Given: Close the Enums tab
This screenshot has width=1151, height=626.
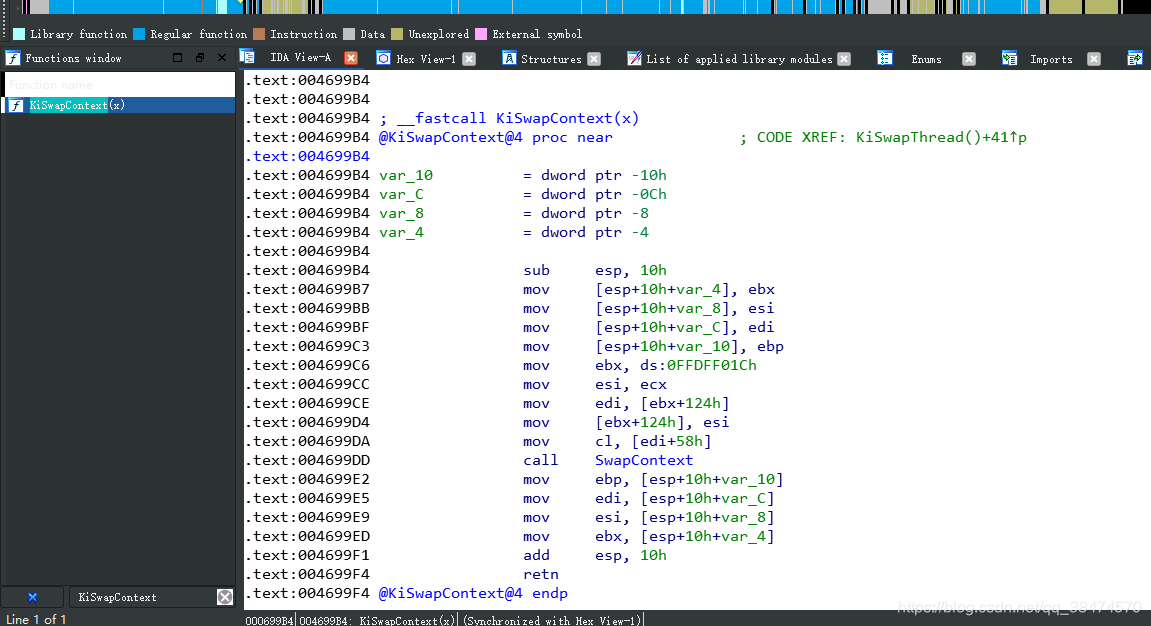Looking at the screenshot, I should (x=969, y=59).
